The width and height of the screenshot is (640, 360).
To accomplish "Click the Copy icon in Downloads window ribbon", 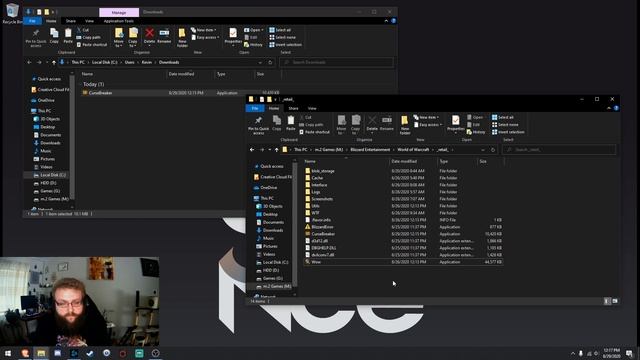I will point(54,35).
